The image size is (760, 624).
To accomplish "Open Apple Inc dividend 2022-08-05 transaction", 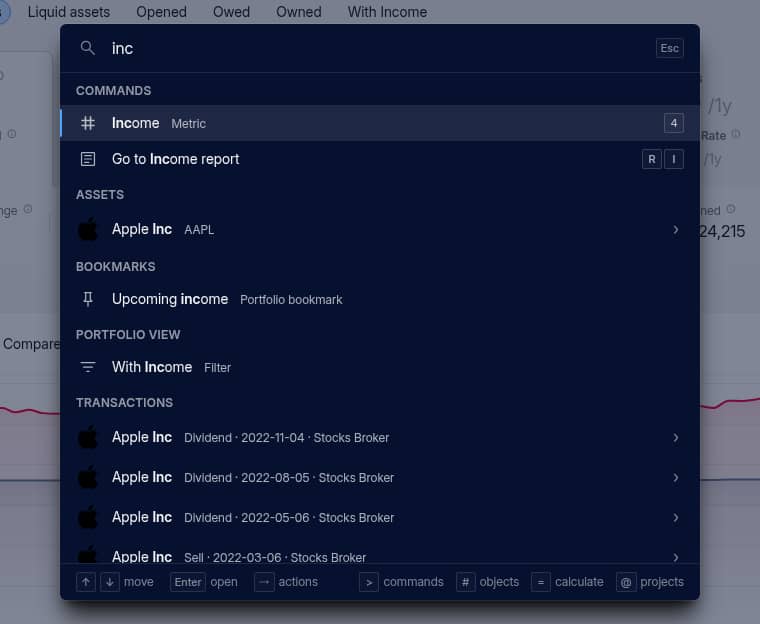I will (380, 478).
